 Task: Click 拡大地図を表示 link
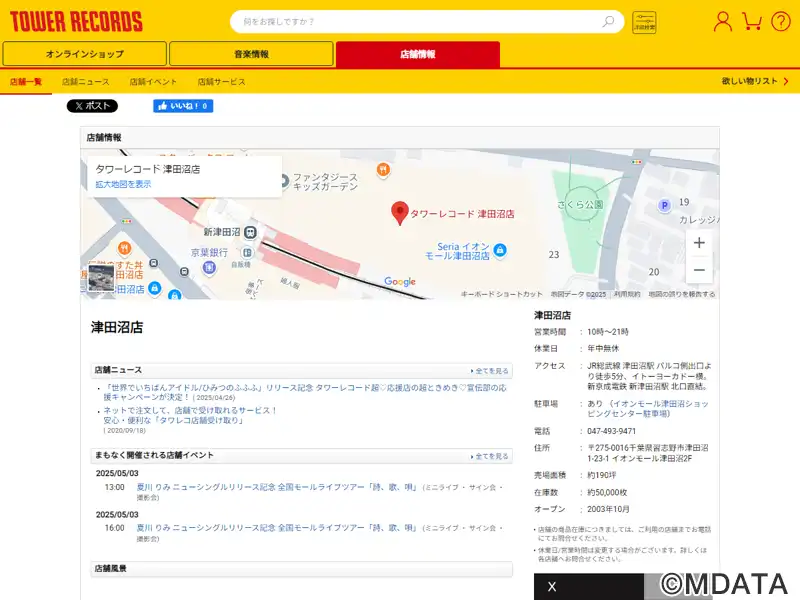pyautogui.click(x=123, y=184)
